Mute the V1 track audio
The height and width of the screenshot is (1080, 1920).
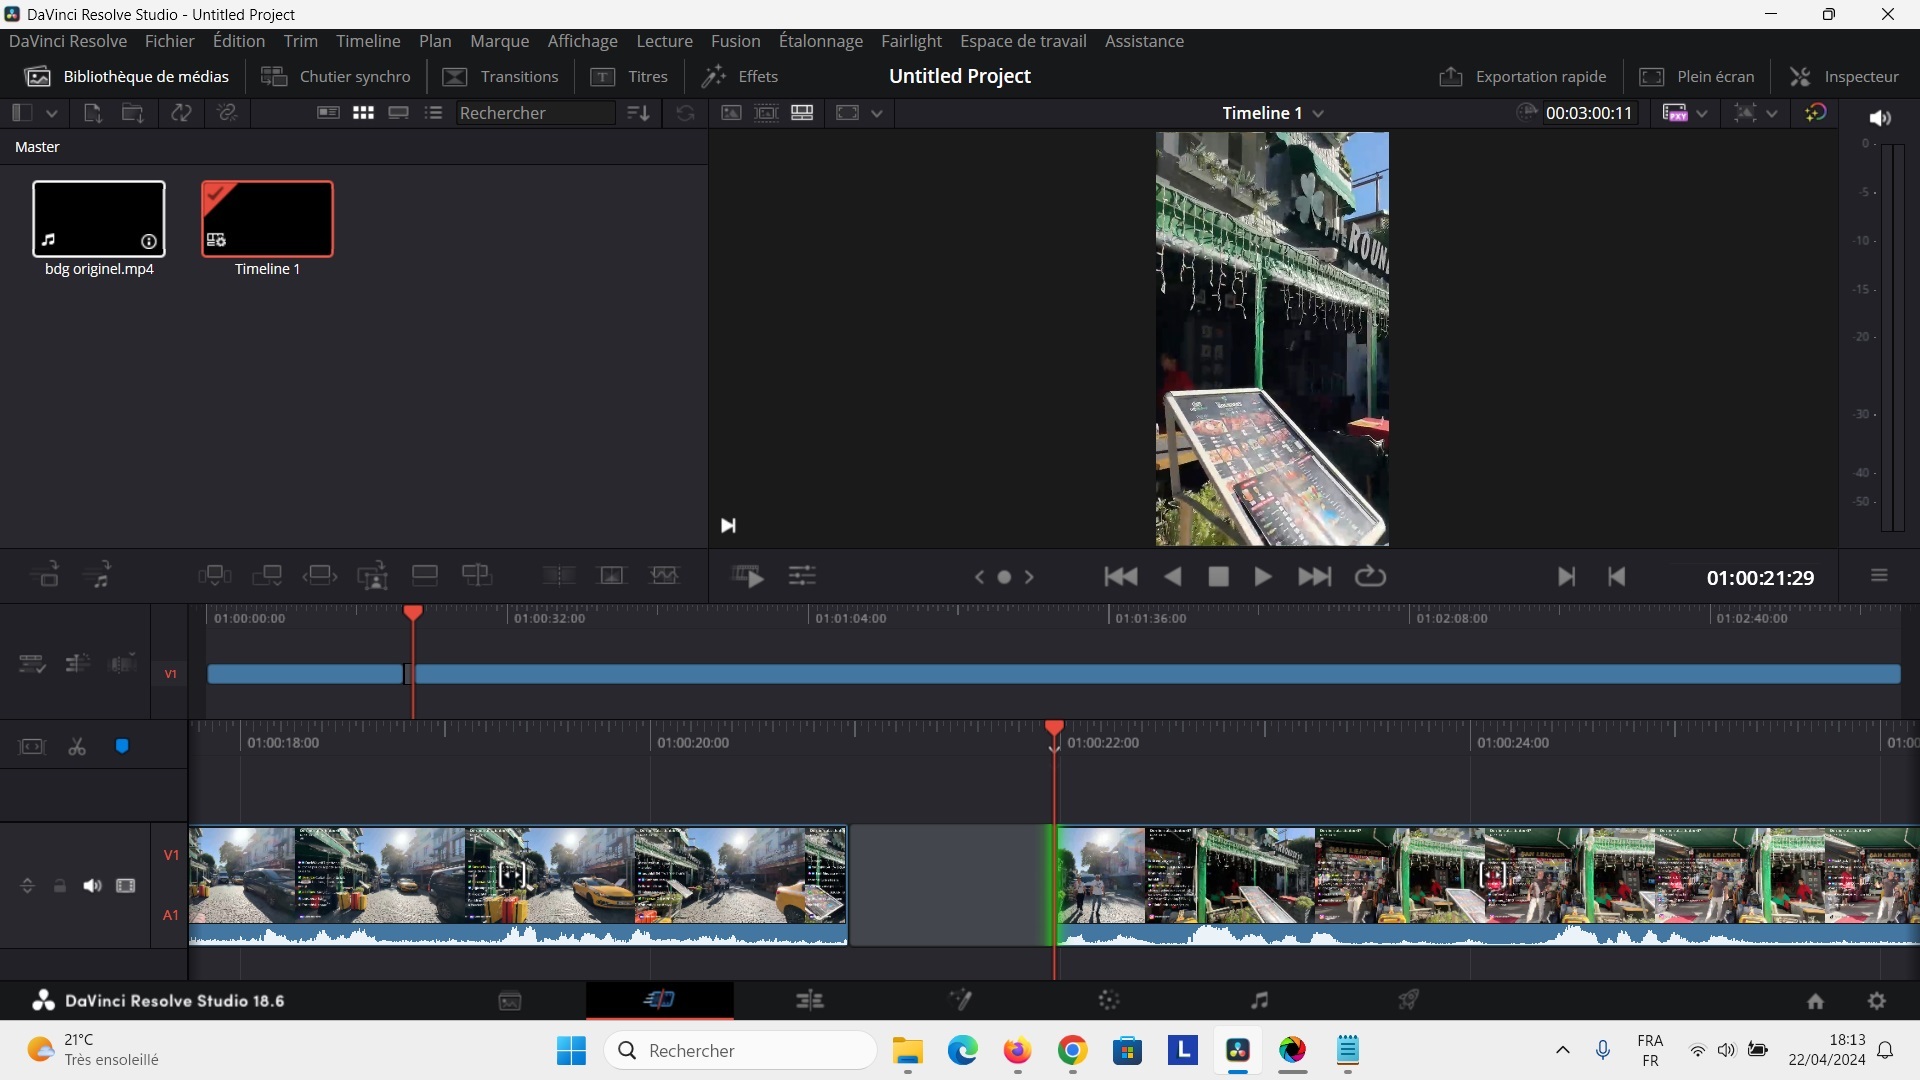pos(92,886)
